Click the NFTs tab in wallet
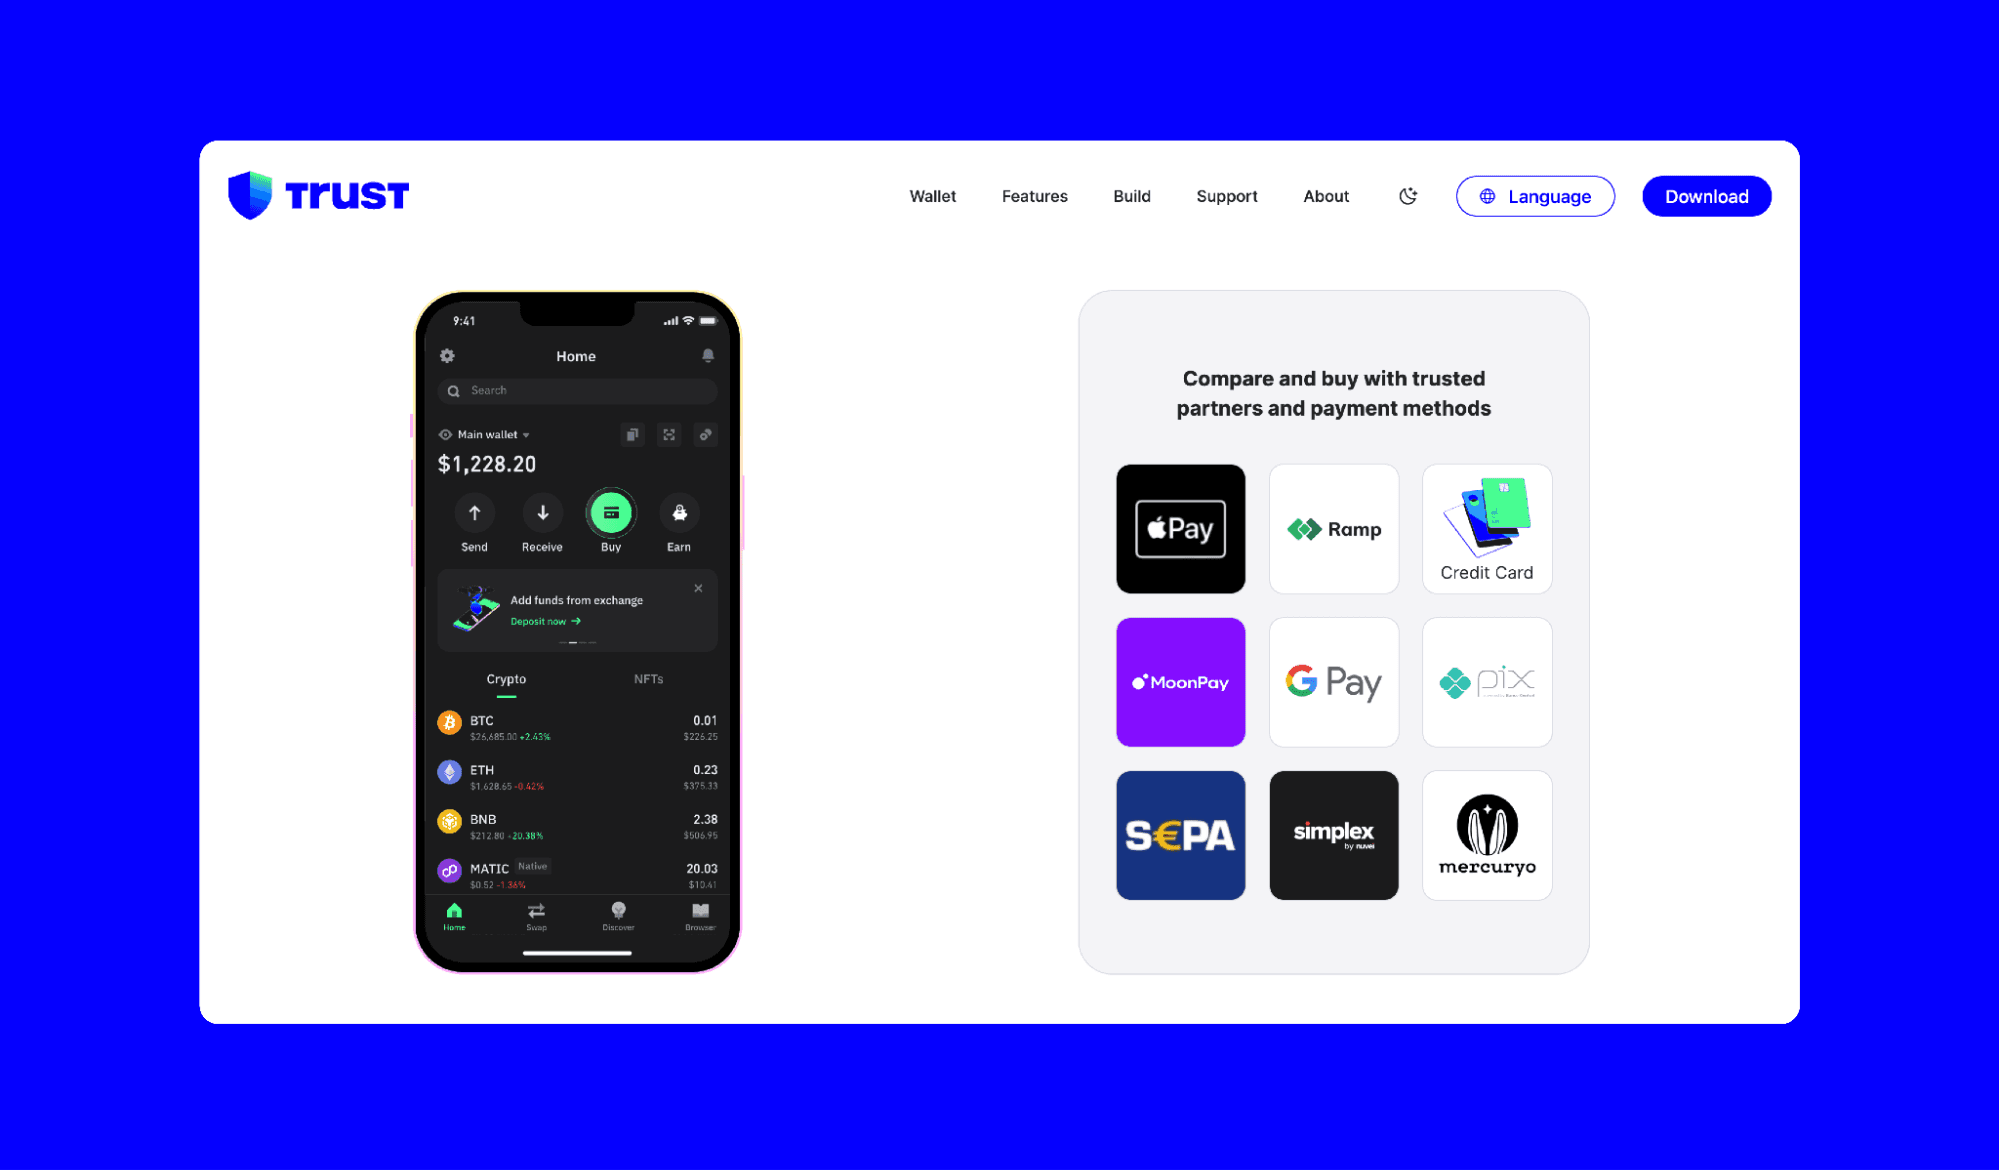 644,679
